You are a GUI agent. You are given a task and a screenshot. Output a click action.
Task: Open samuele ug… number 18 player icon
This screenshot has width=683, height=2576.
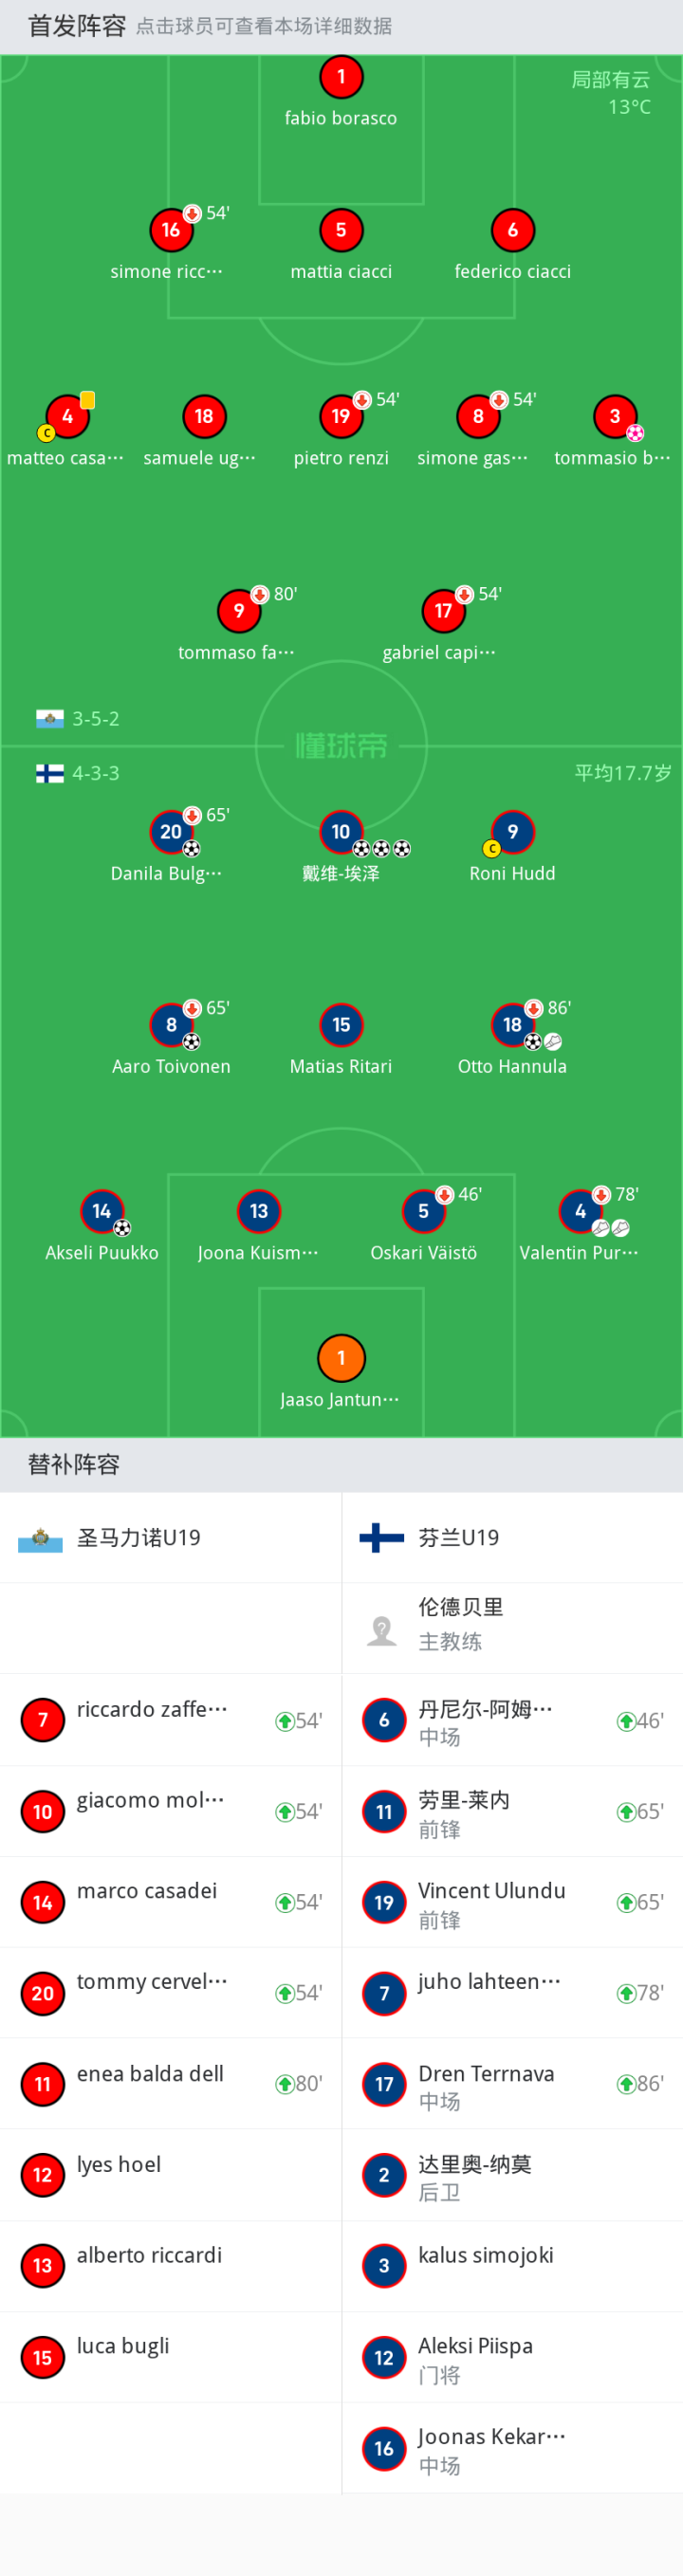click(204, 416)
